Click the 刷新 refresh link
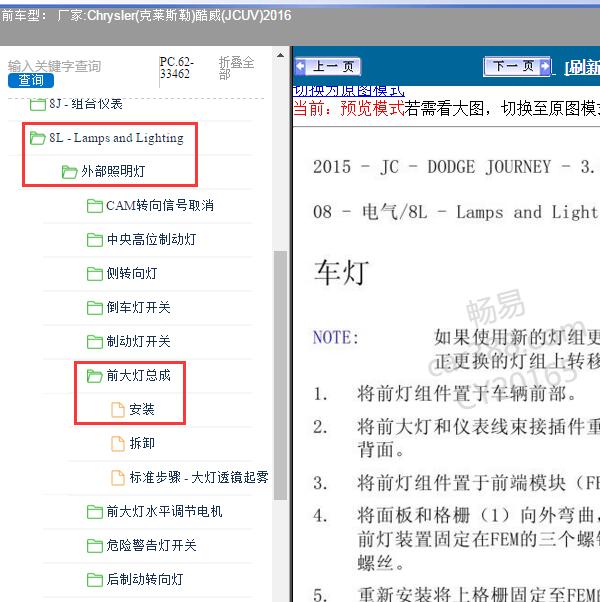 (x=582, y=68)
